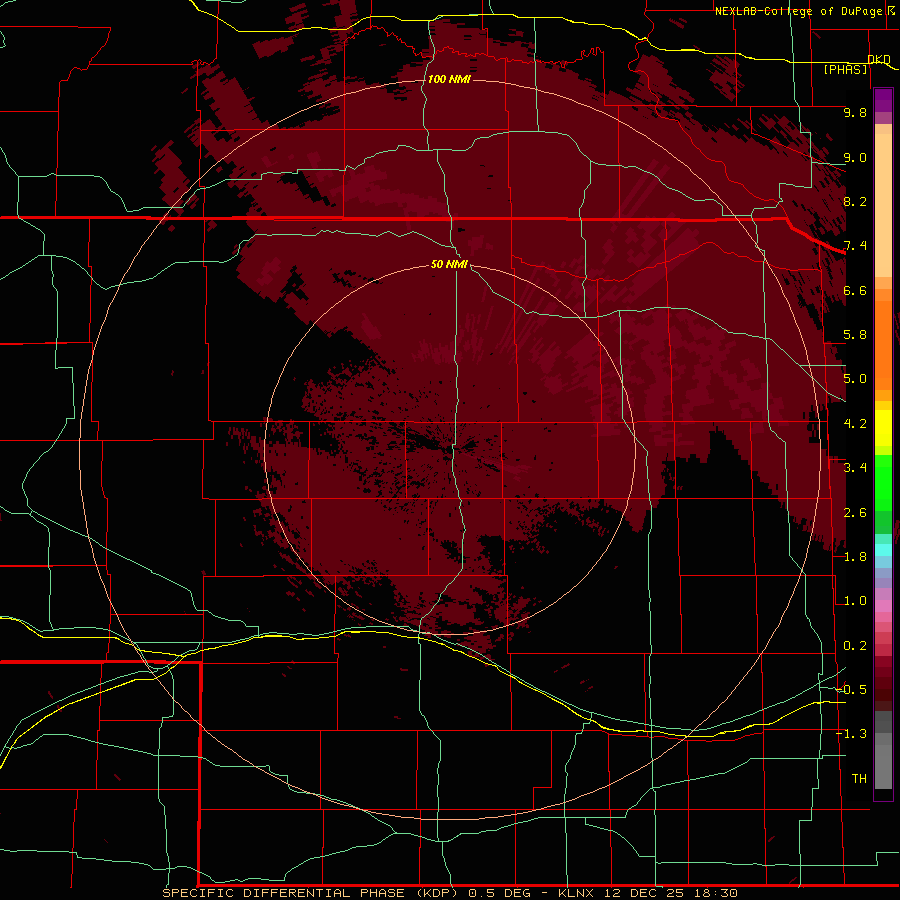The width and height of the screenshot is (900, 900).
Task: Click the cyan swatch on the color bar
Action: click(x=883, y=550)
